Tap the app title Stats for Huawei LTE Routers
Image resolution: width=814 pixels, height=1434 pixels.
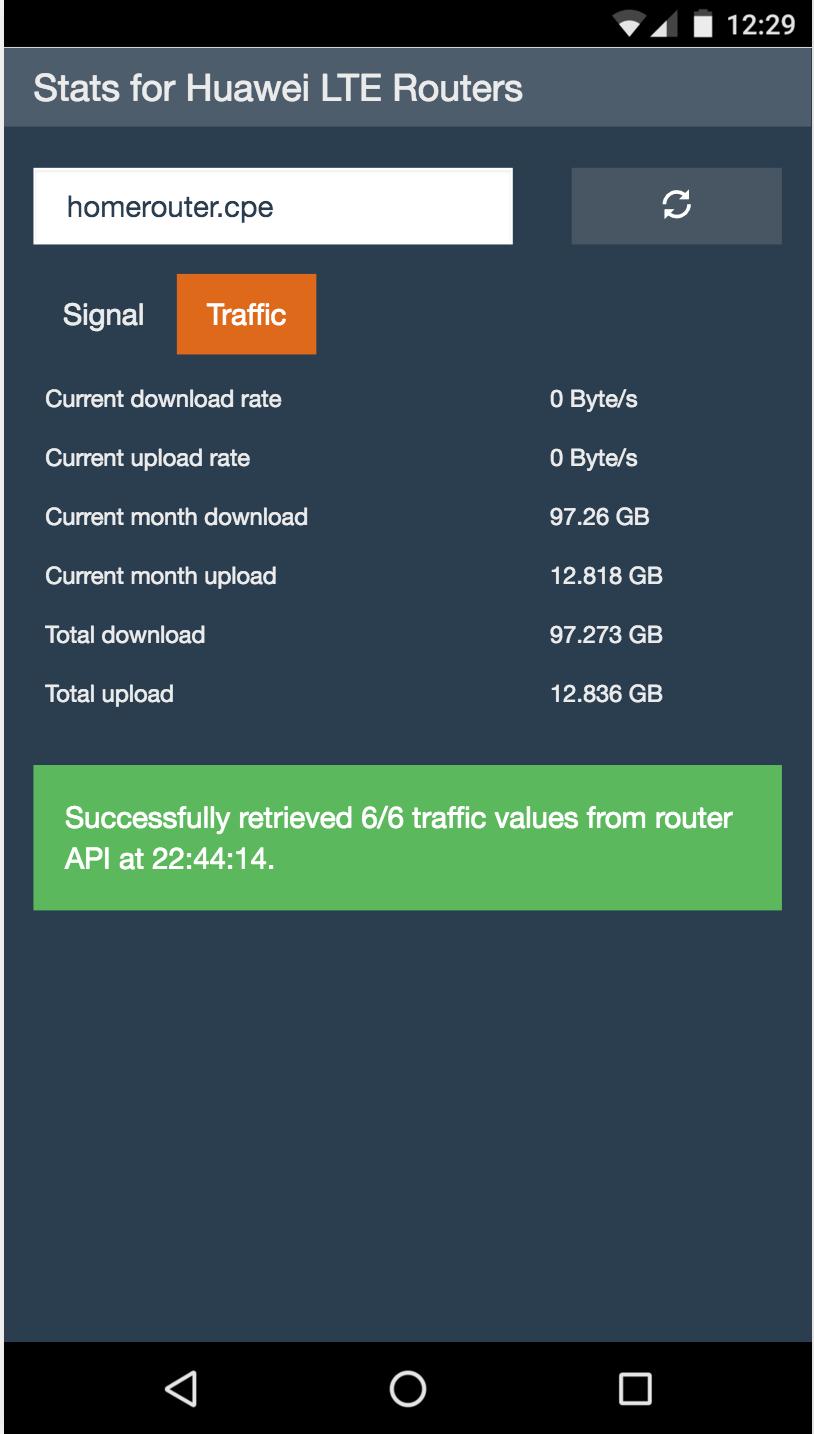pos(278,88)
